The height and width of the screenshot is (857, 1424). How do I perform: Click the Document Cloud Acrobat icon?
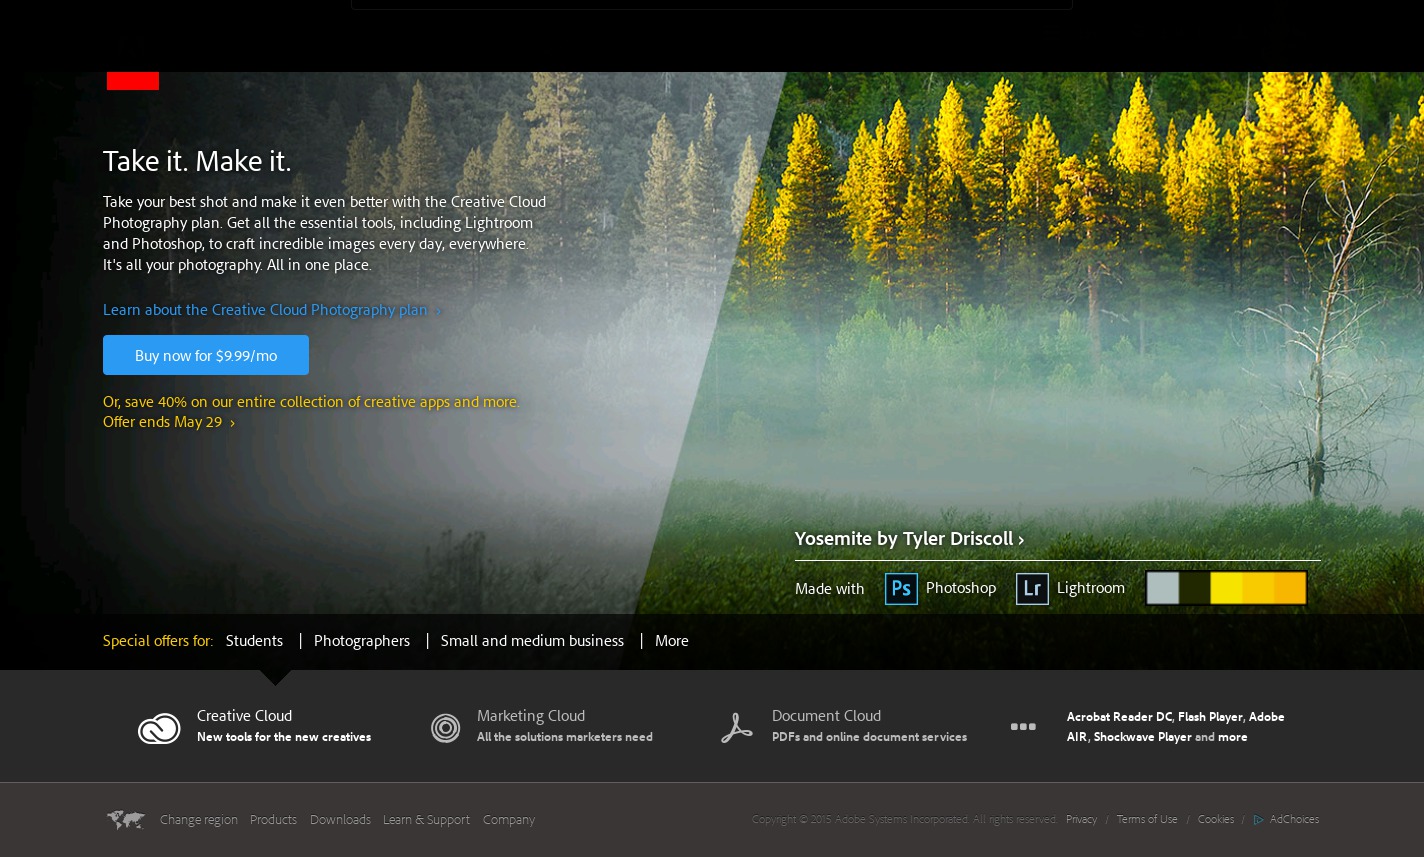tap(736, 728)
